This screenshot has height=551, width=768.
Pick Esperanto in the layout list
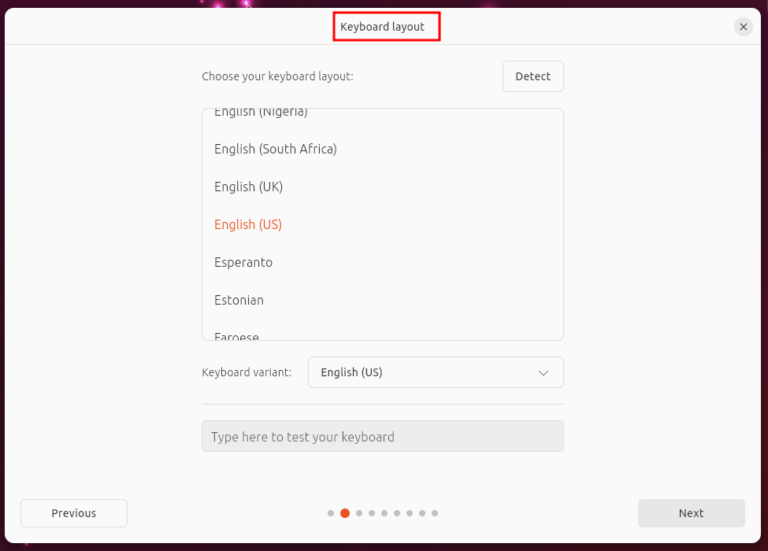243,263
